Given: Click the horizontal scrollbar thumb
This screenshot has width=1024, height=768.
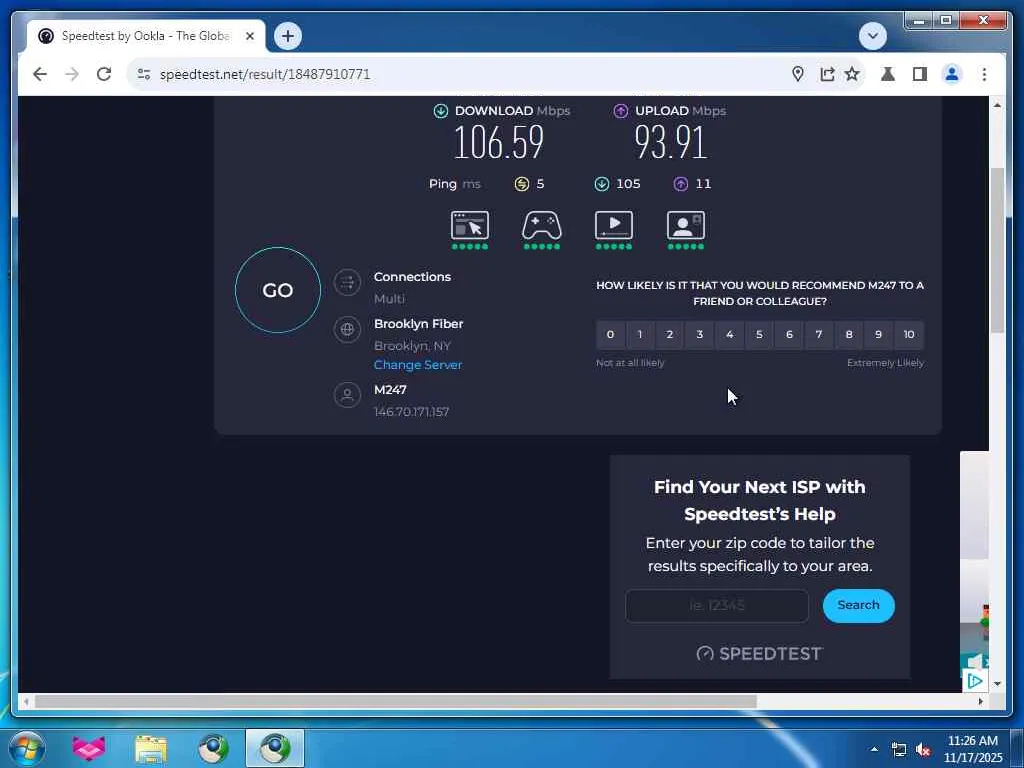Looking at the screenshot, I should coord(396,701).
